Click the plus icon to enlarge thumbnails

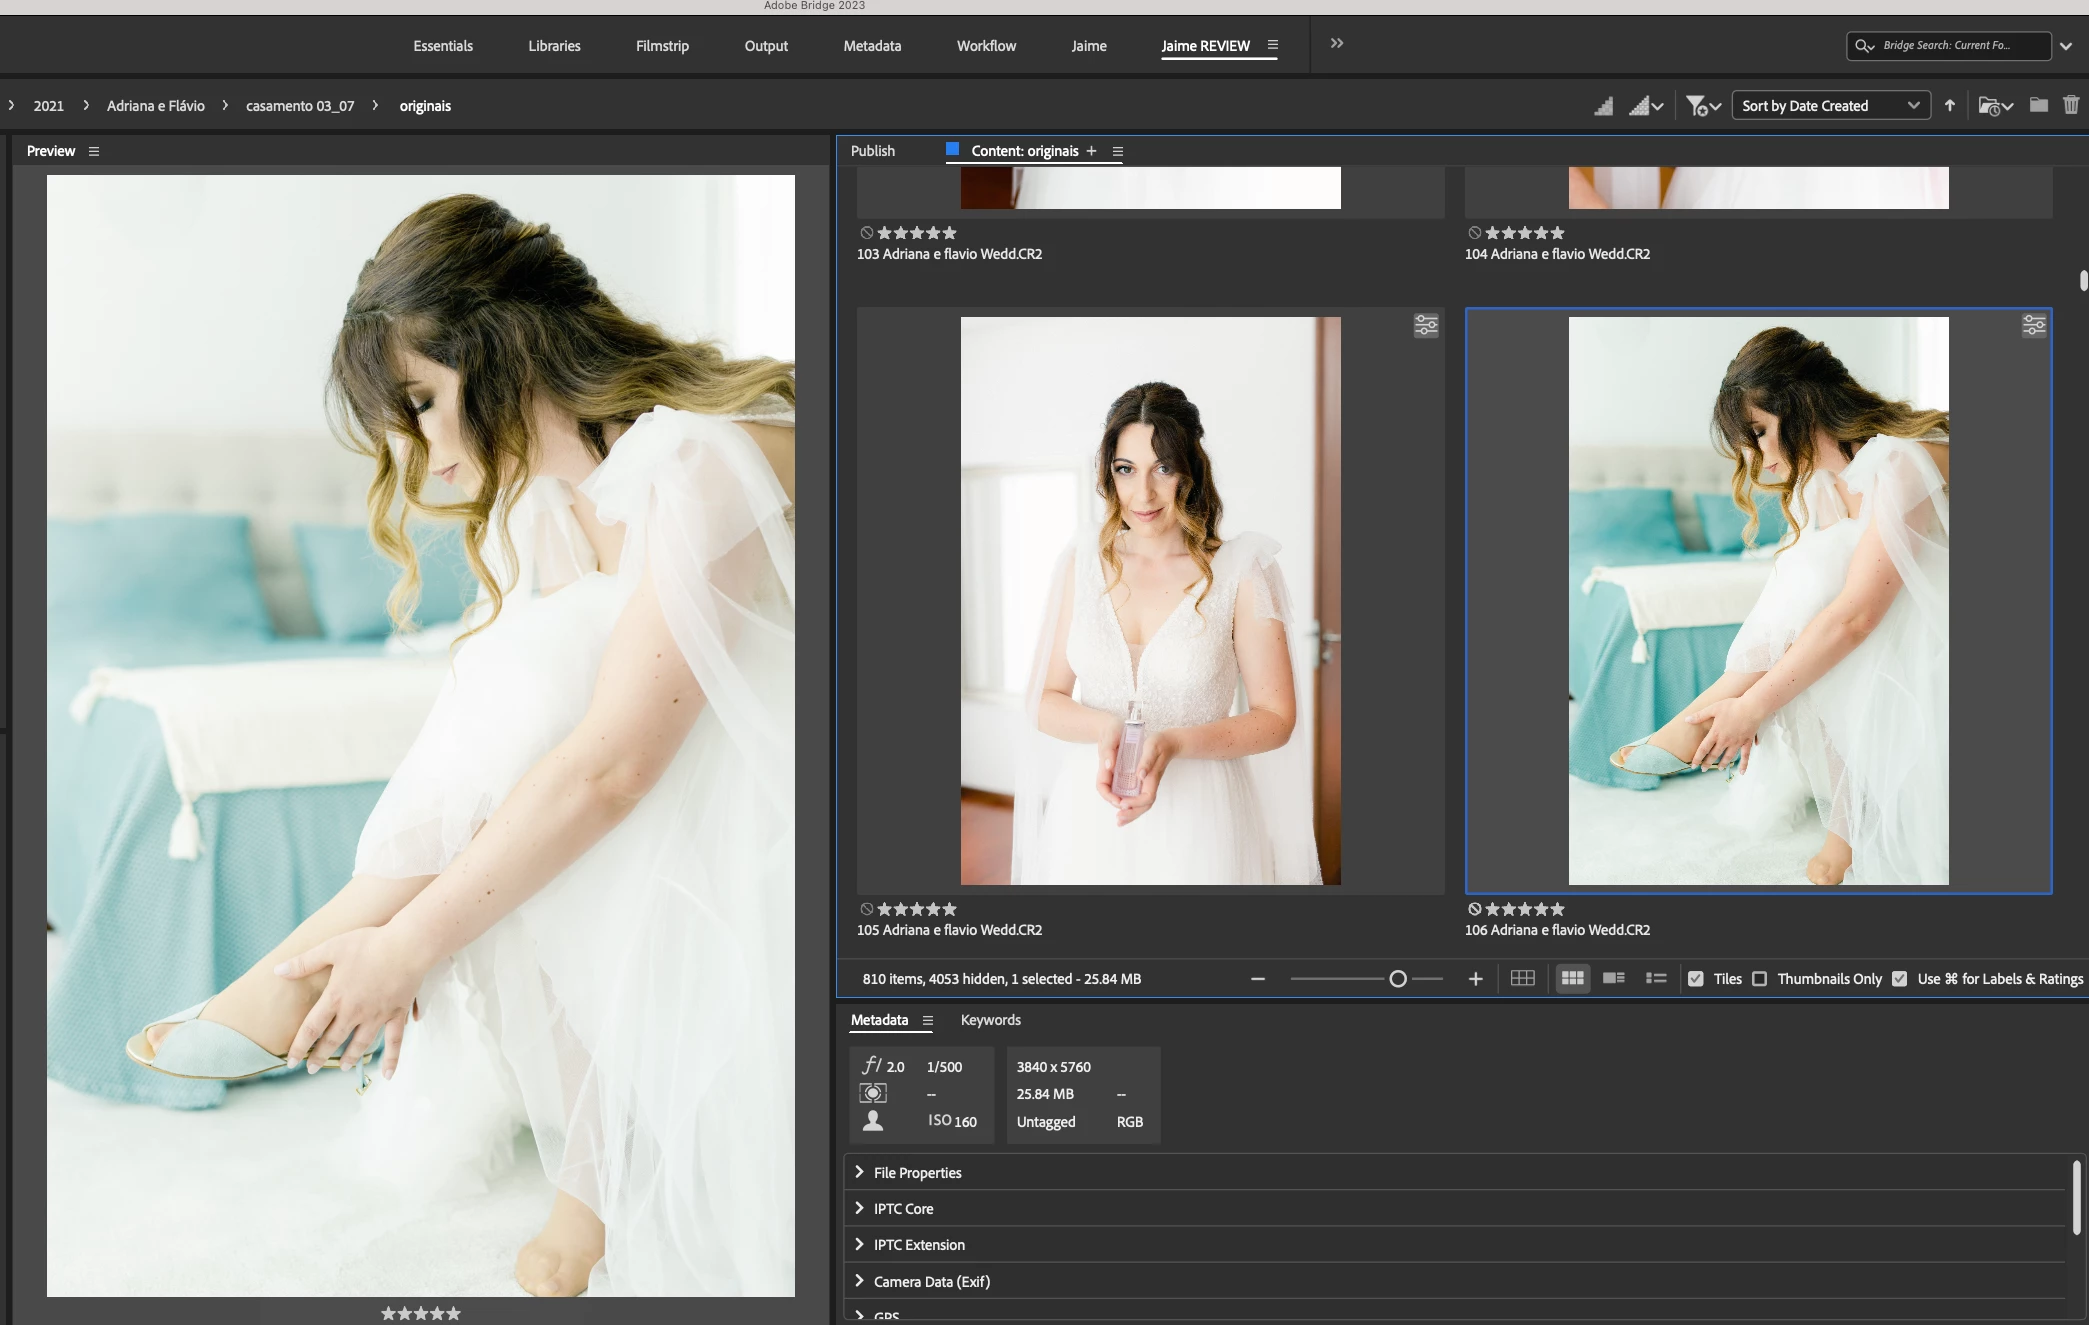click(x=1475, y=978)
